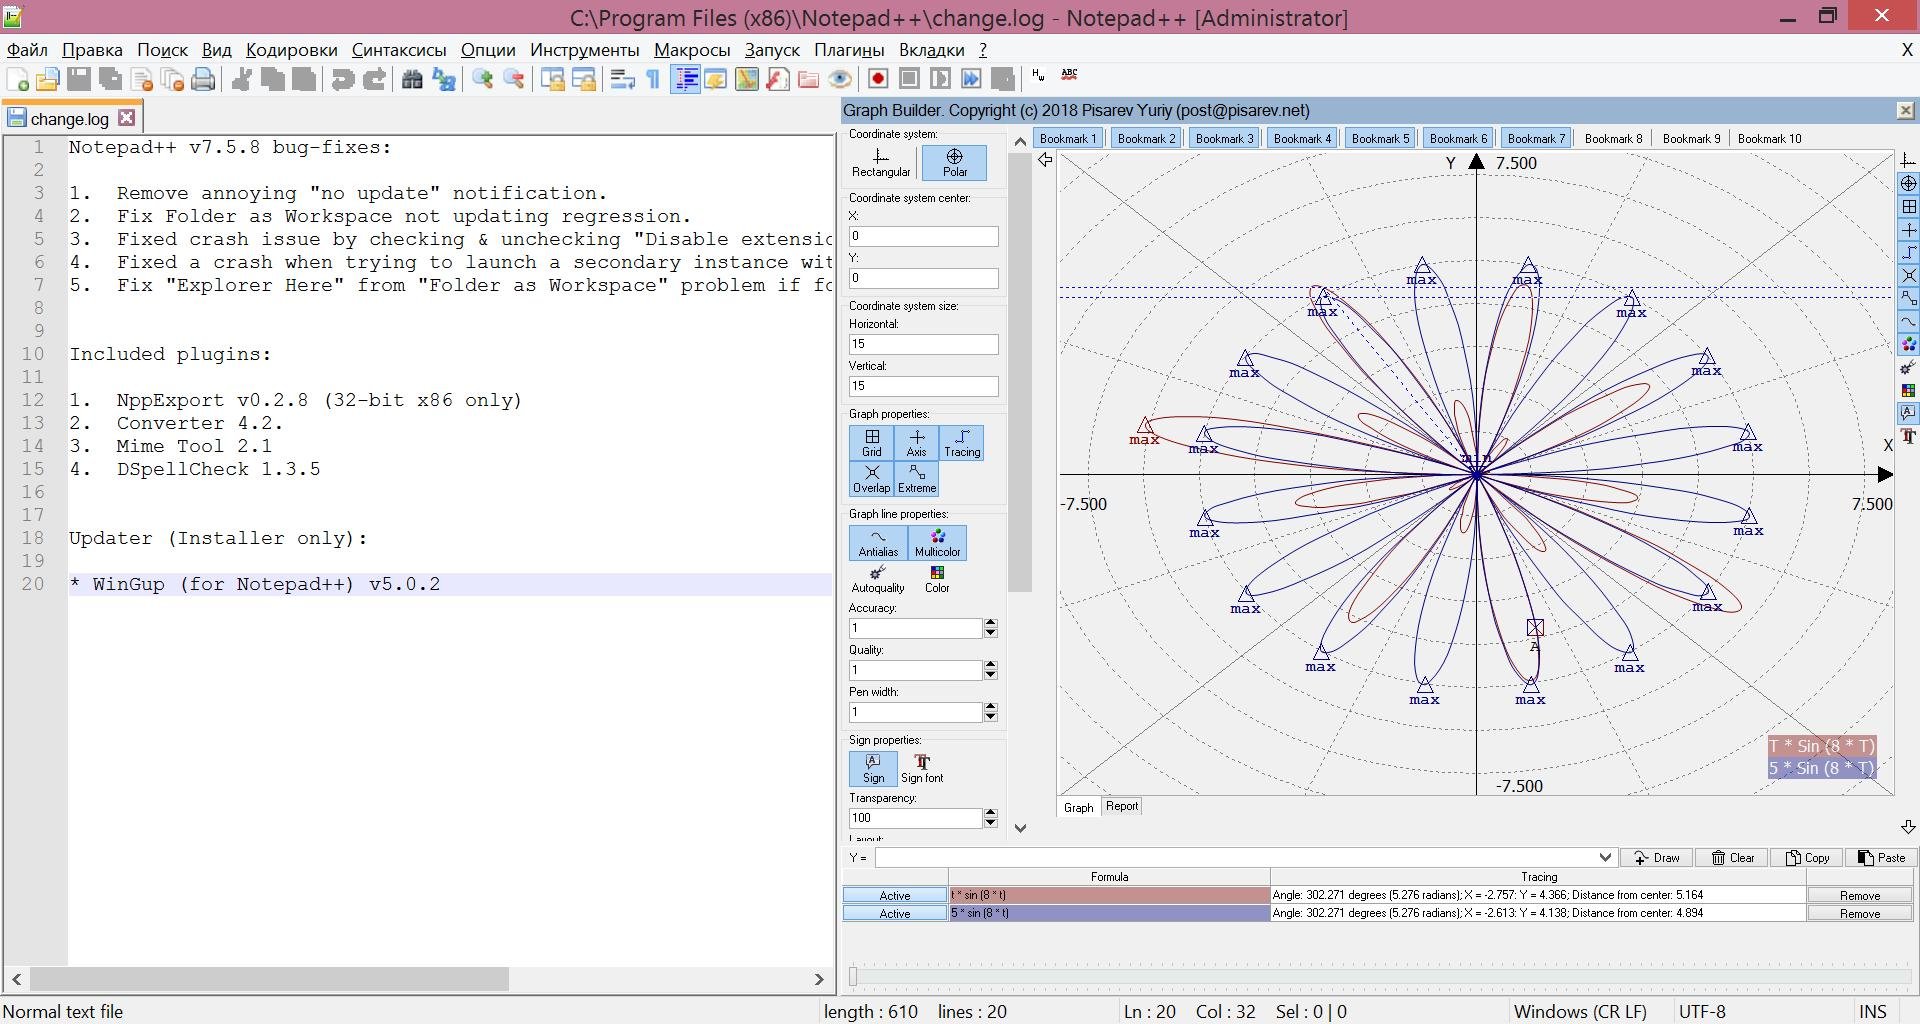The width and height of the screenshot is (1920, 1024).
Task: Toggle Antialias for graph lines
Action: point(877,543)
